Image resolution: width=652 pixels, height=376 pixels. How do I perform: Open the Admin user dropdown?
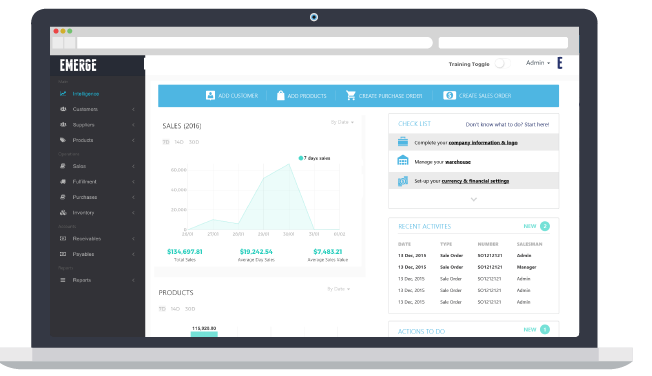(538, 63)
